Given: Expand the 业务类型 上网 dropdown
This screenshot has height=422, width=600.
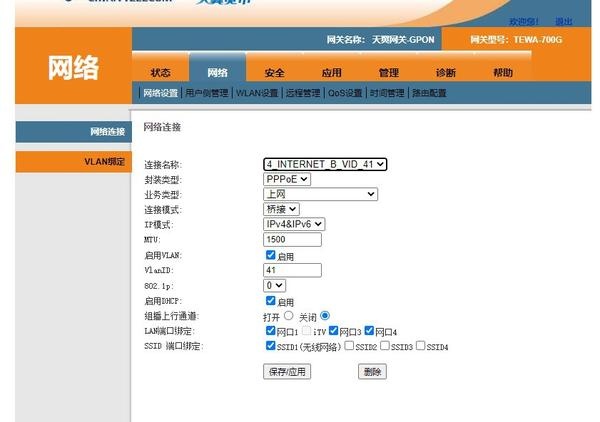Looking at the screenshot, I should click(x=320, y=194).
